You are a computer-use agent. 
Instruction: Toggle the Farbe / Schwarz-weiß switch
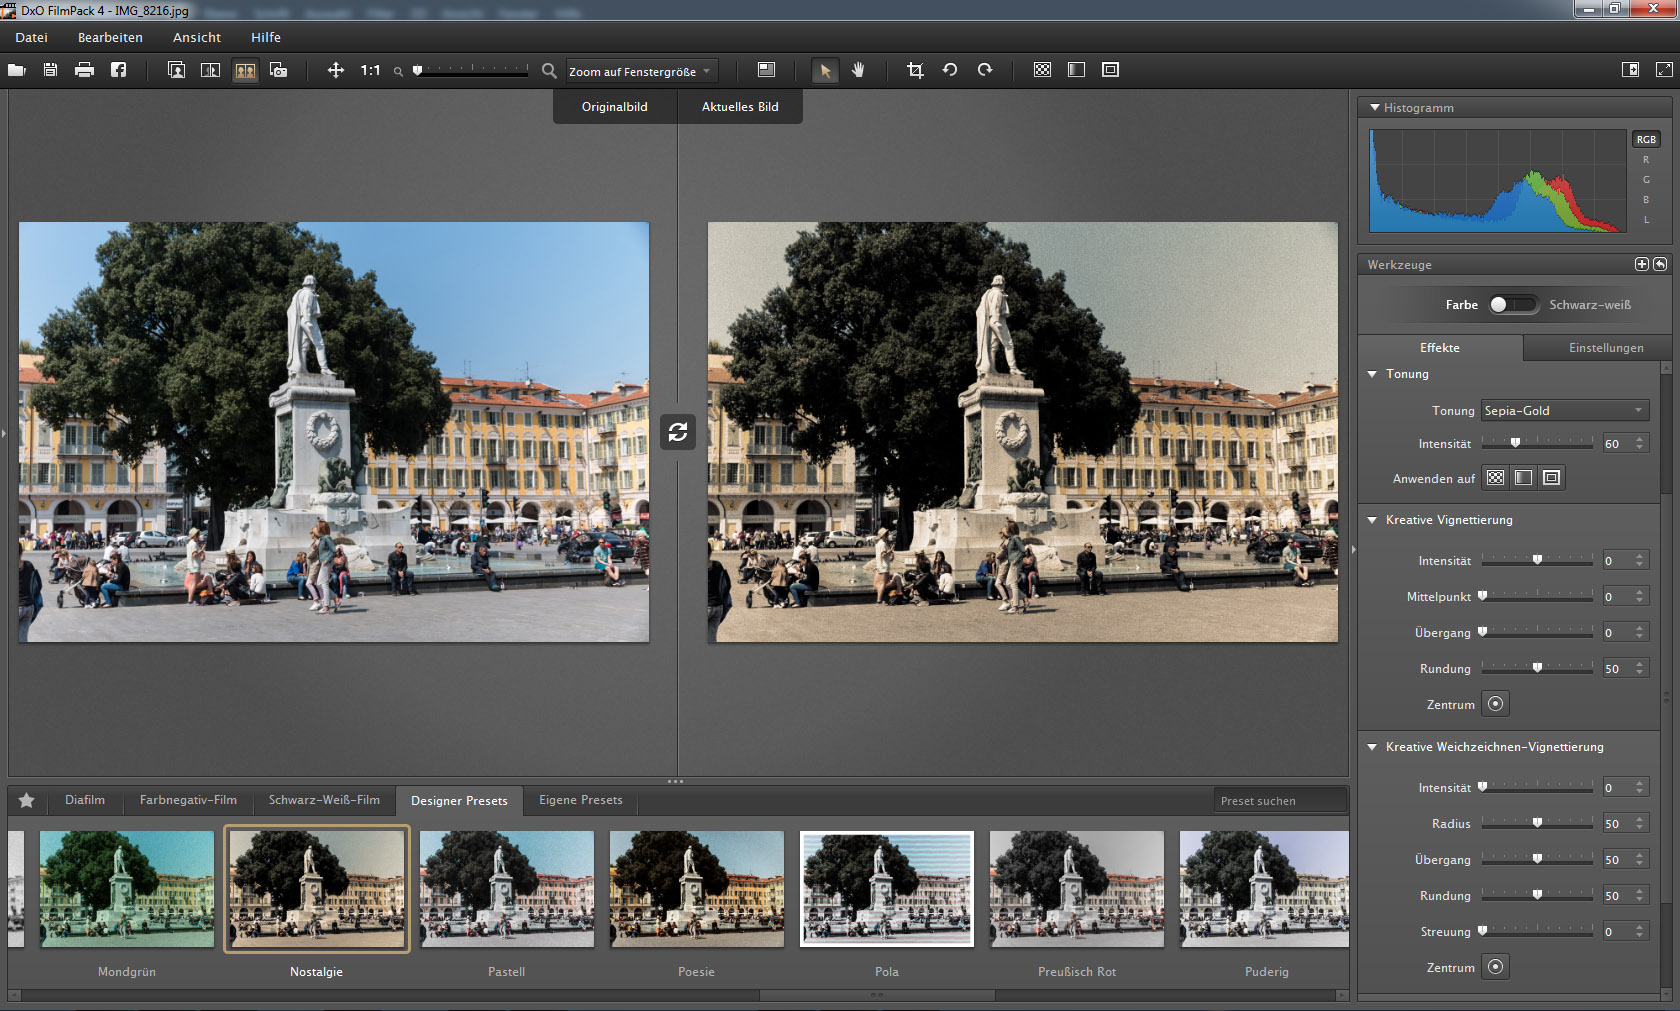point(1513,305)
